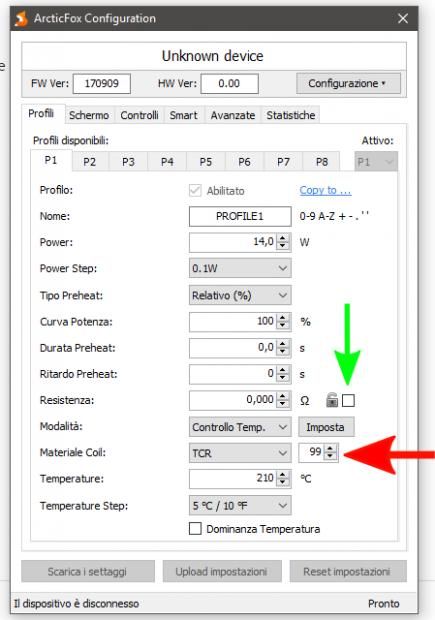Click the resistance lock padlock icon

tap(332, 400)
